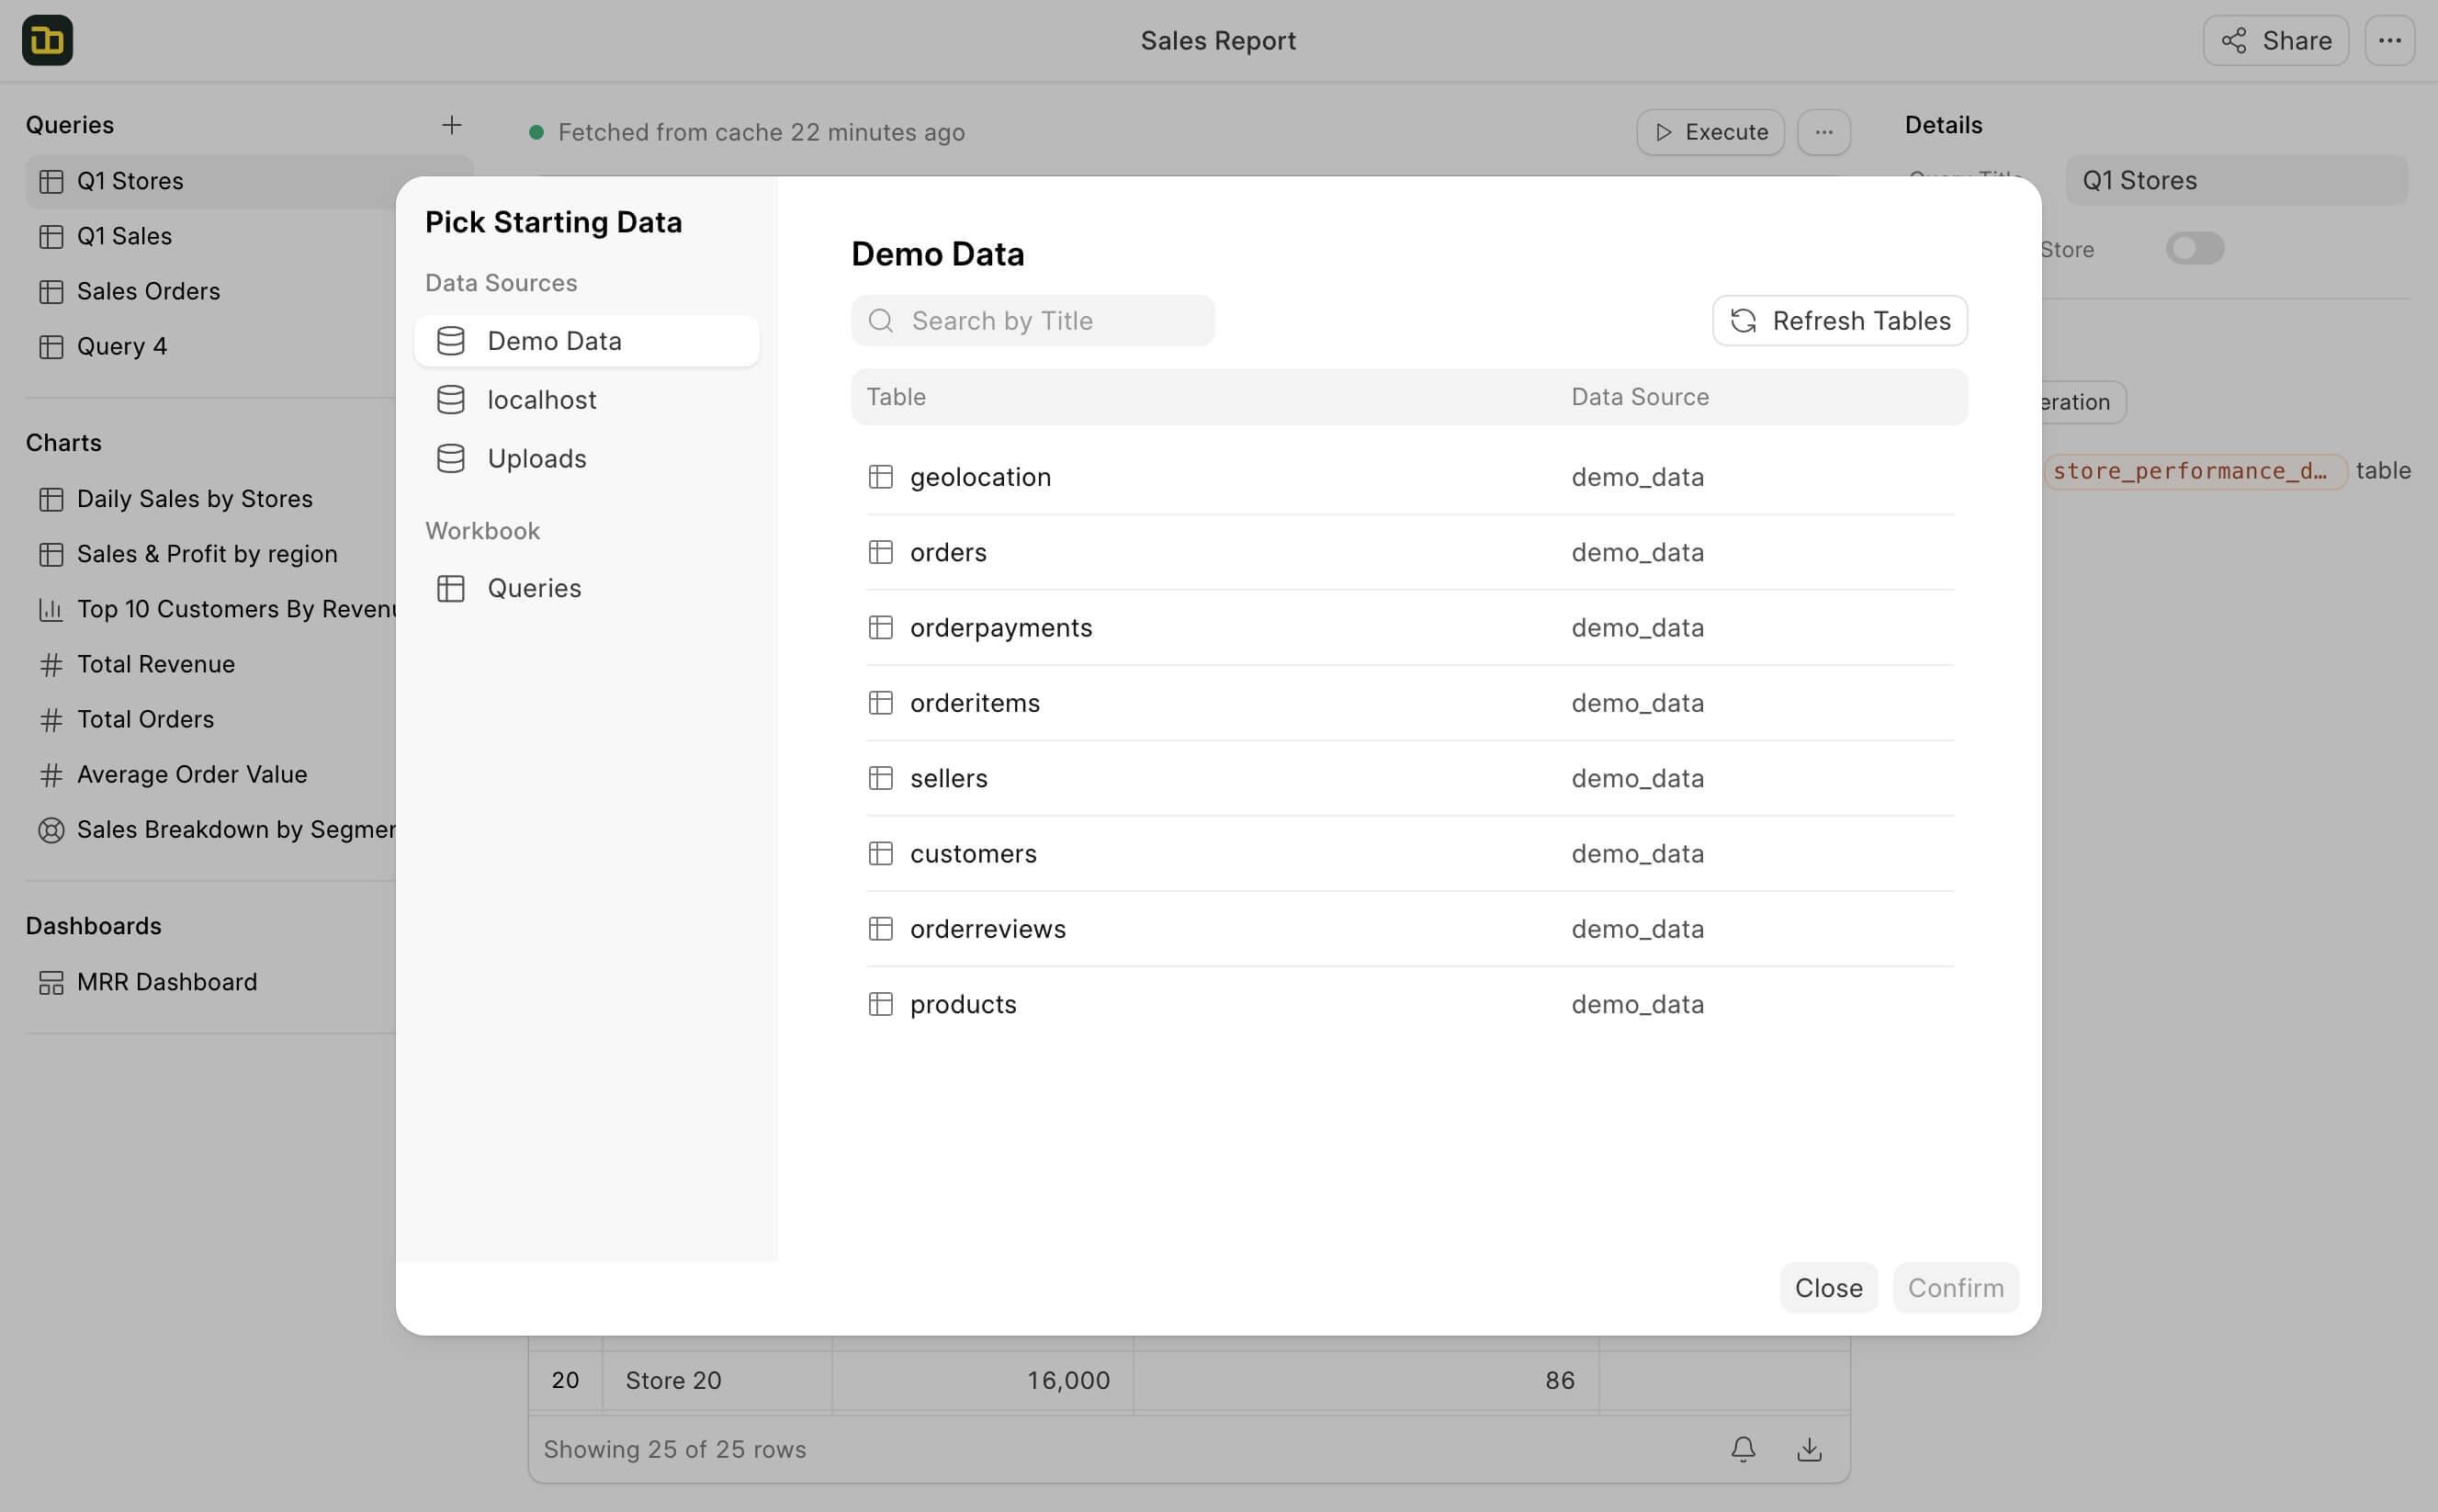The width and height of the screenshot is (2438, 1512).
Task: Open the MRR Dashboard item
Action: tap(166, 982)
